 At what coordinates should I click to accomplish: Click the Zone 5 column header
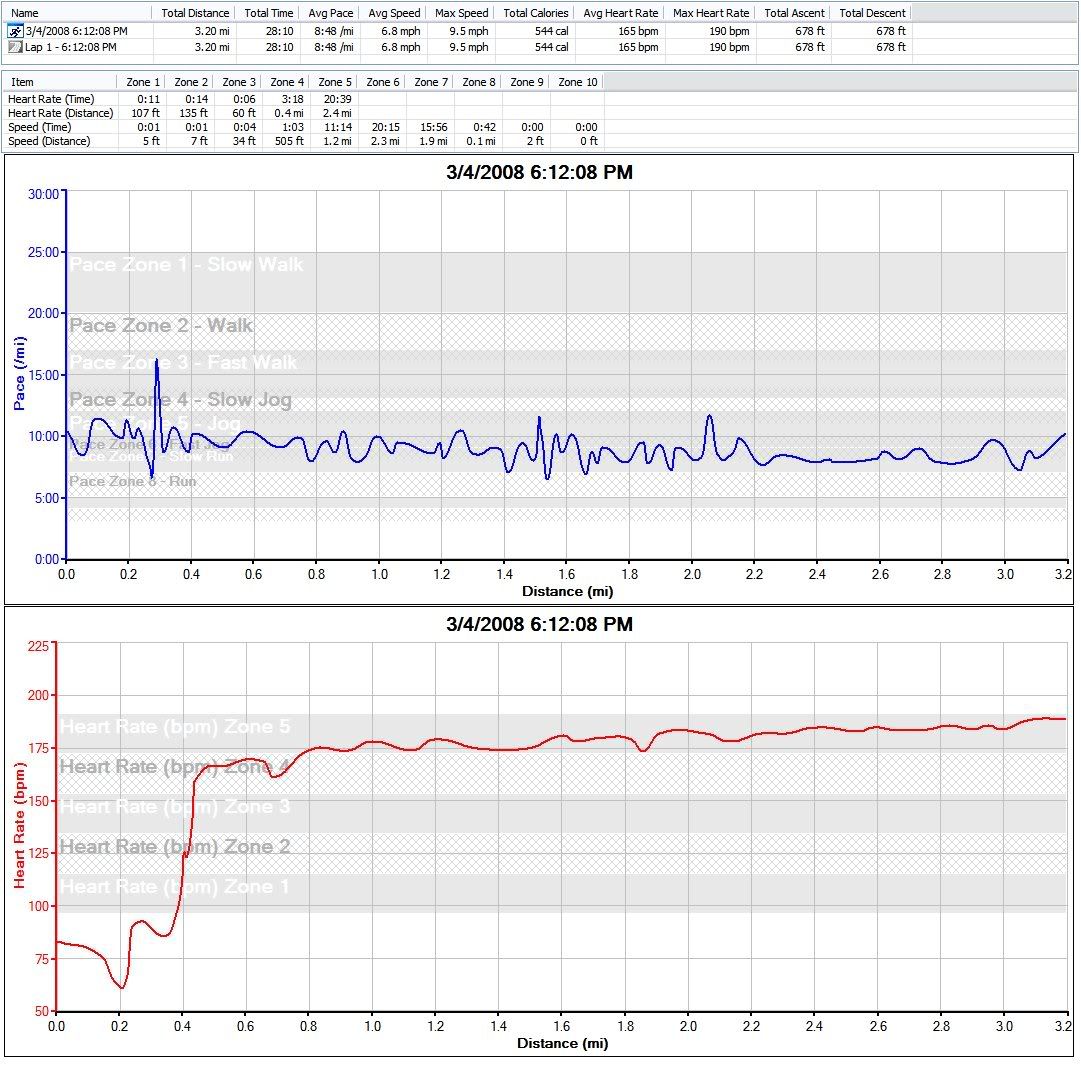335,82
